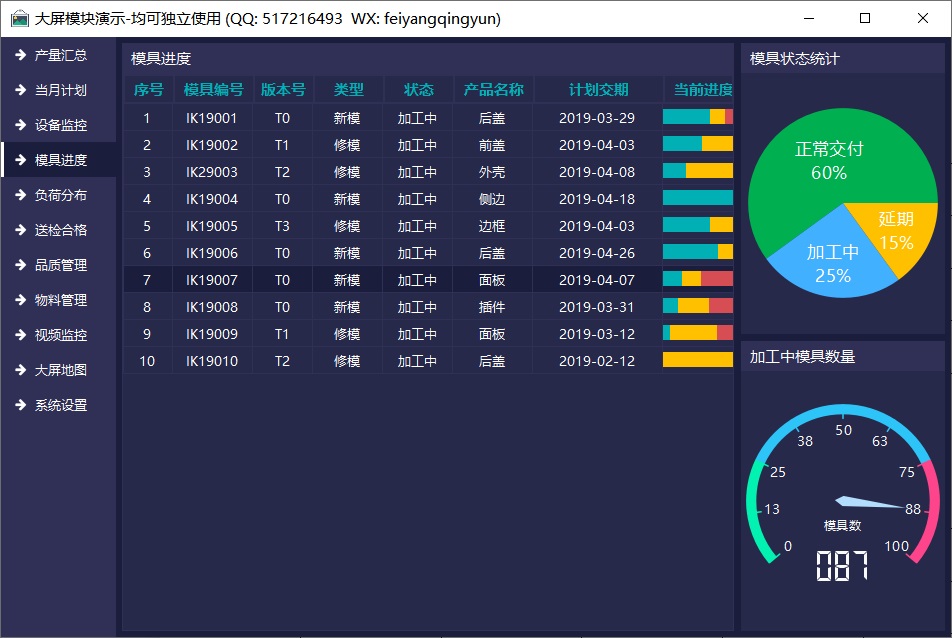Click the 模具编号 column header
This screenshot has height=638, width=952.
click(x=213, y=90)
